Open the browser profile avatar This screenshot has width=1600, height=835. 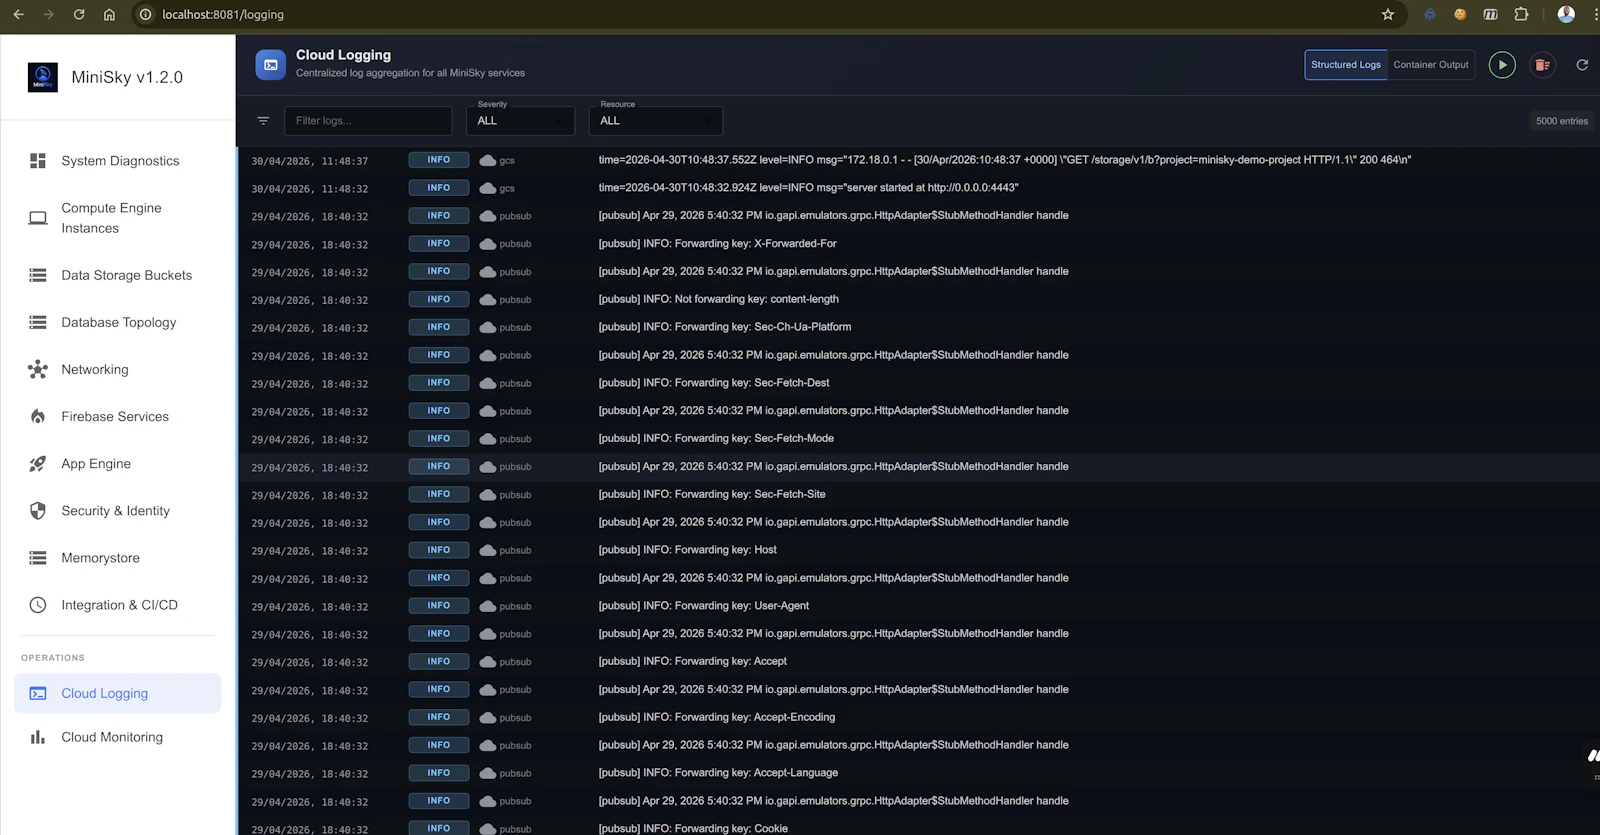1566,14
